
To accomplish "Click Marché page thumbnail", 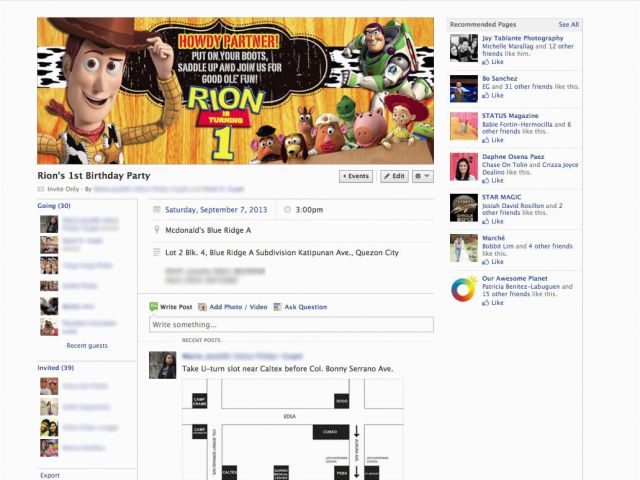I will click(x=464, y=248).
